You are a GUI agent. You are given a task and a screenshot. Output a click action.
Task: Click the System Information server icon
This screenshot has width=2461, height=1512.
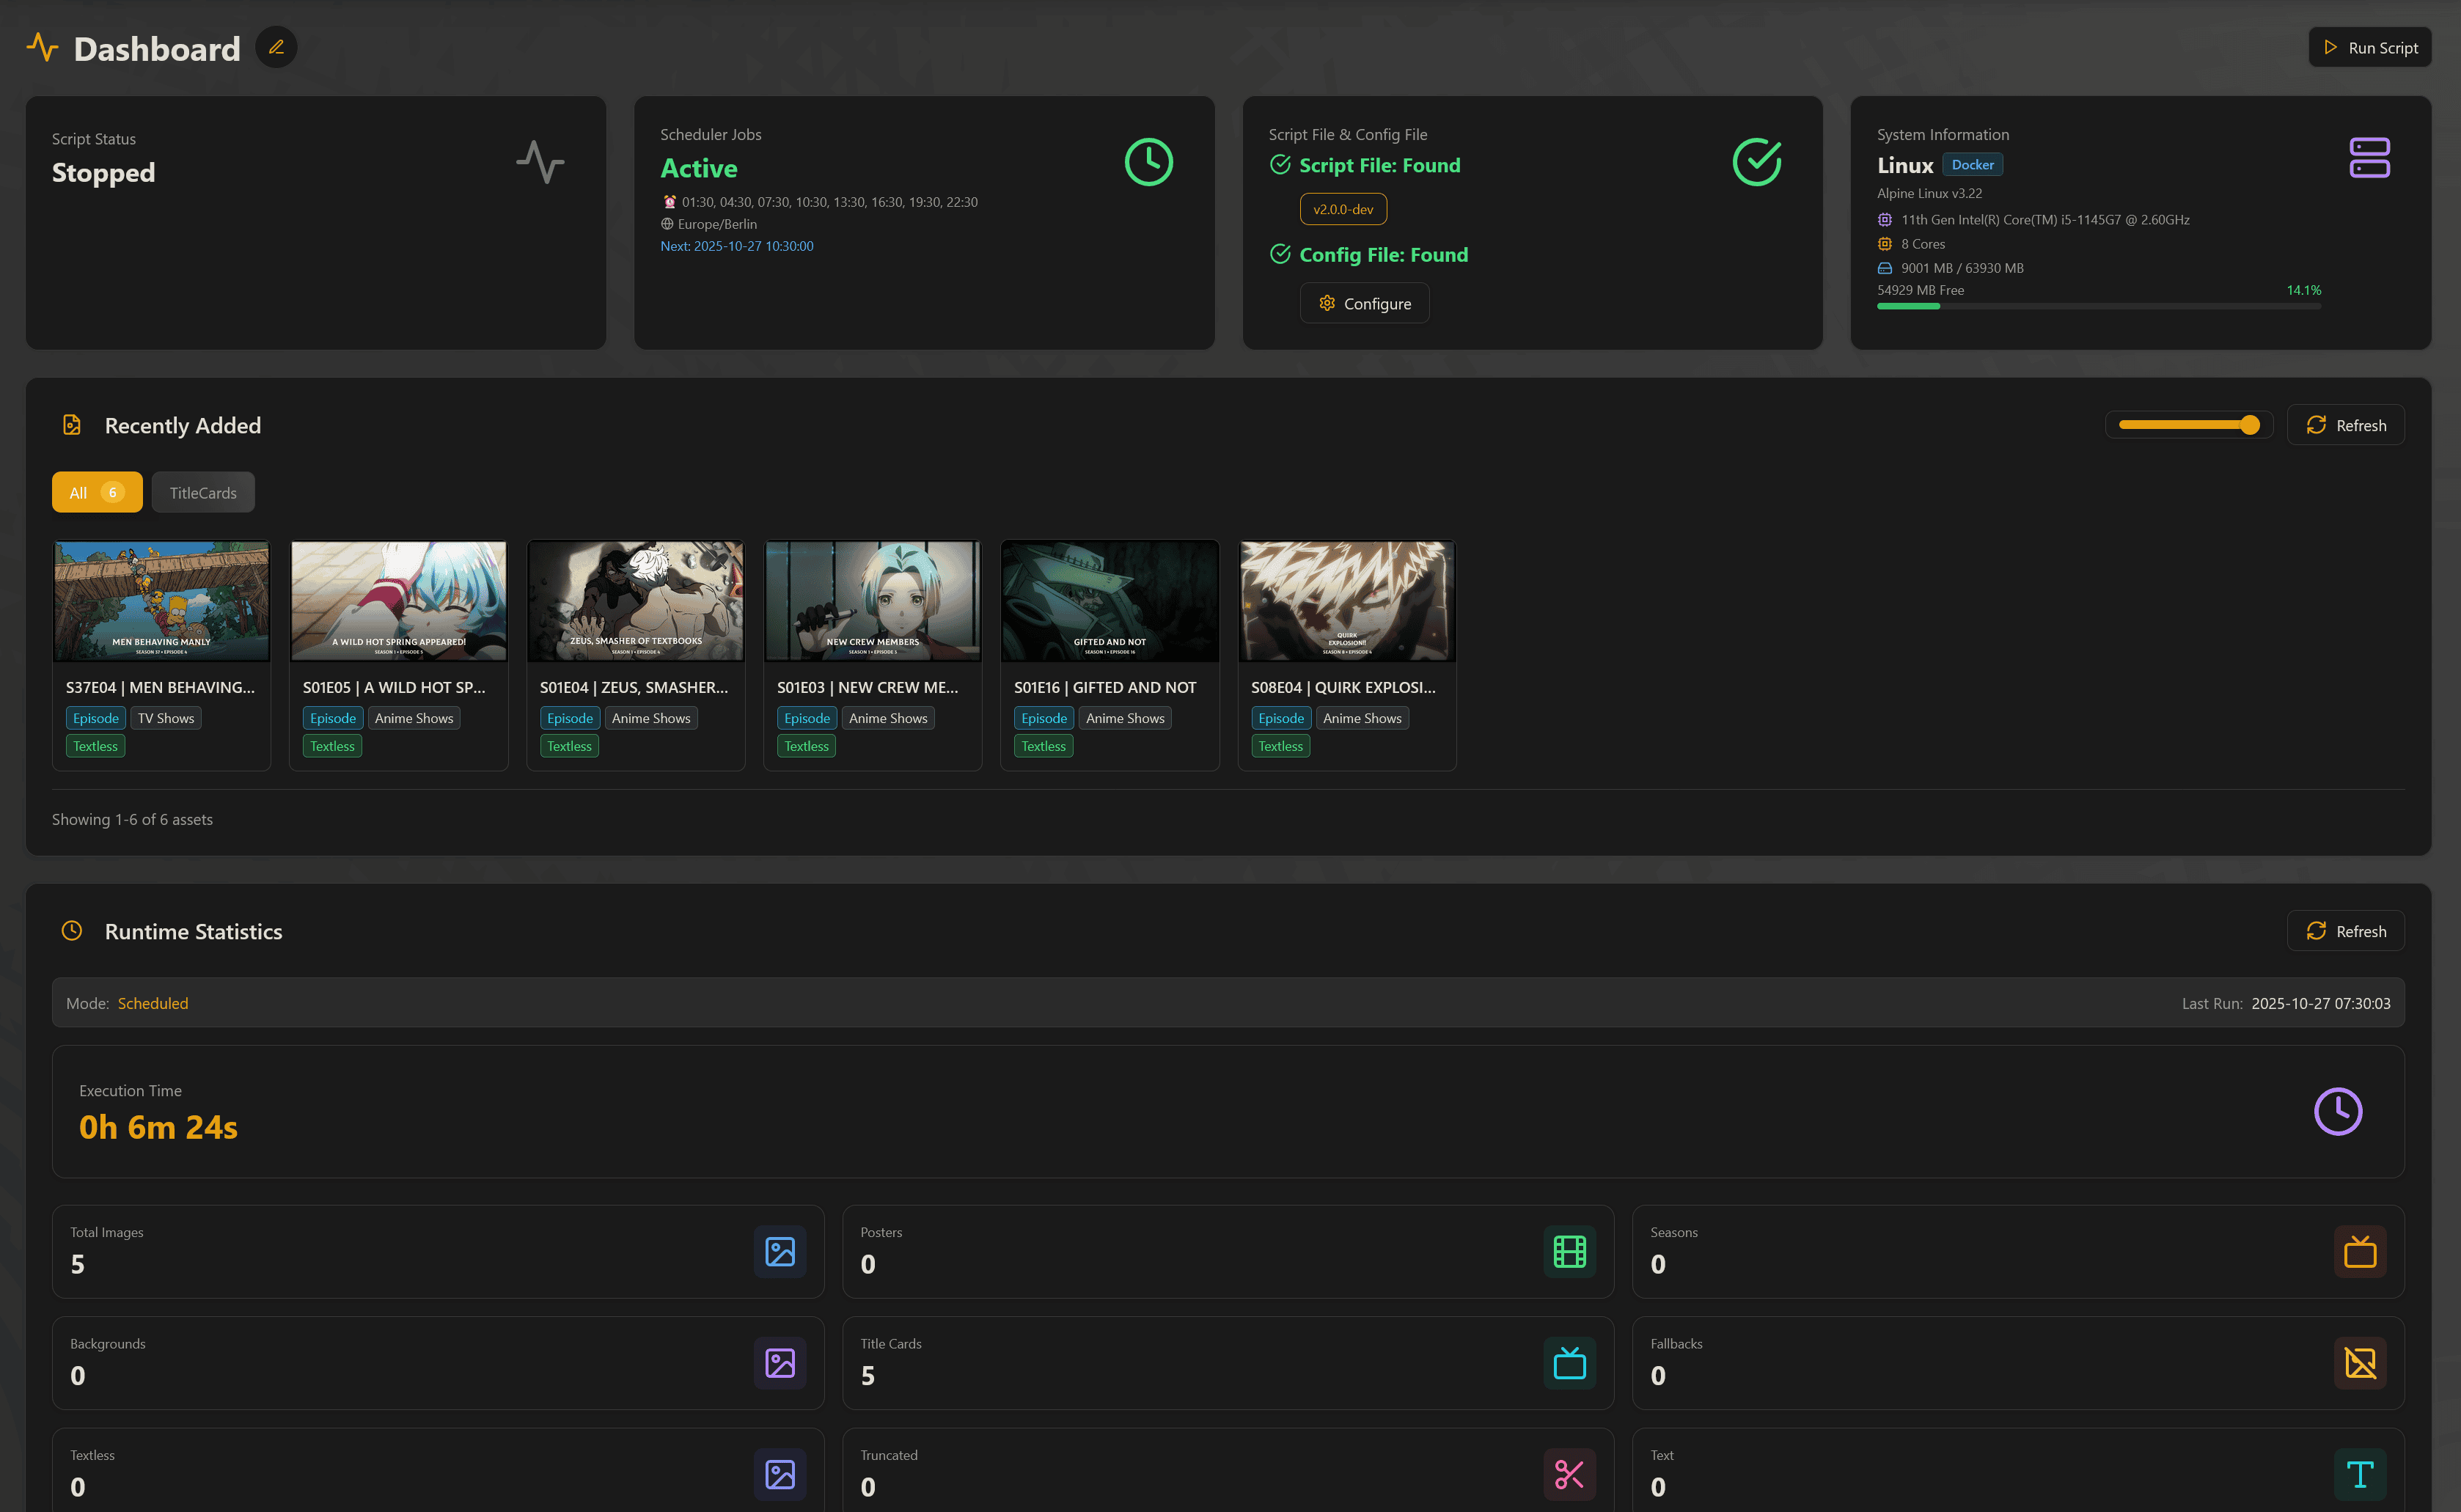point(2368,158)
